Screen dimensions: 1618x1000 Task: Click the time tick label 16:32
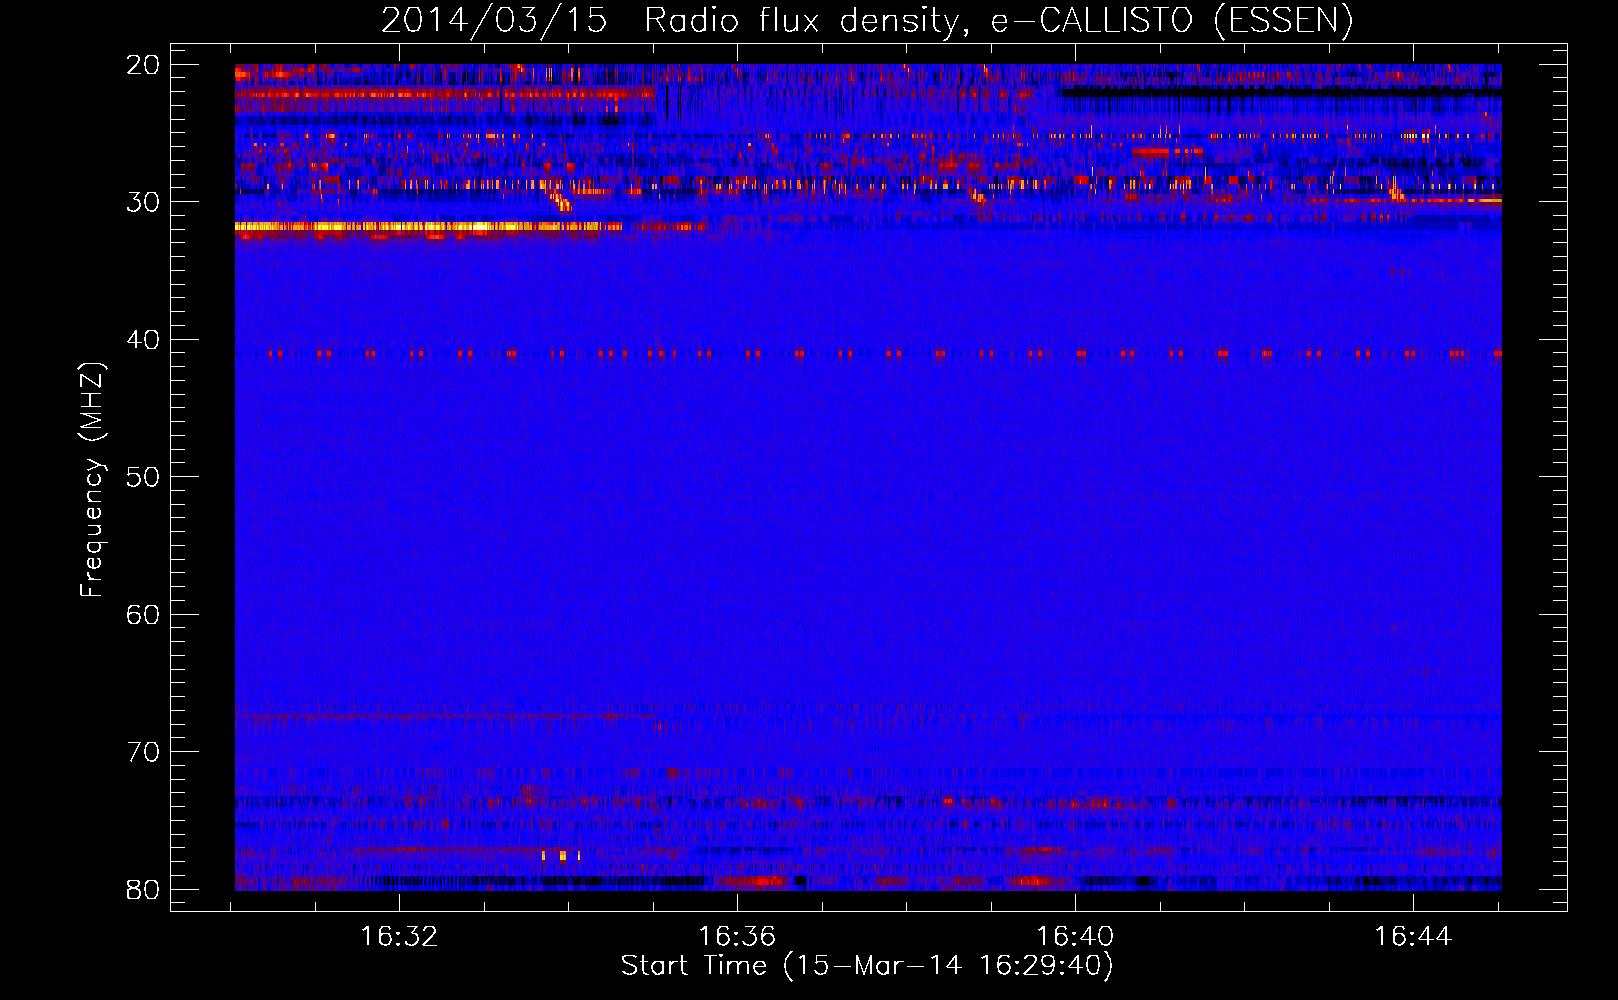click(x=399, y=936)
